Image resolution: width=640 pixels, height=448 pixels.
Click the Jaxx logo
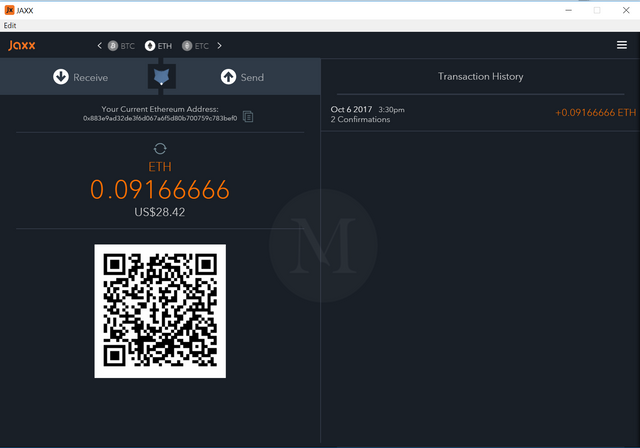pyautogui.click(x=22, y=45)
